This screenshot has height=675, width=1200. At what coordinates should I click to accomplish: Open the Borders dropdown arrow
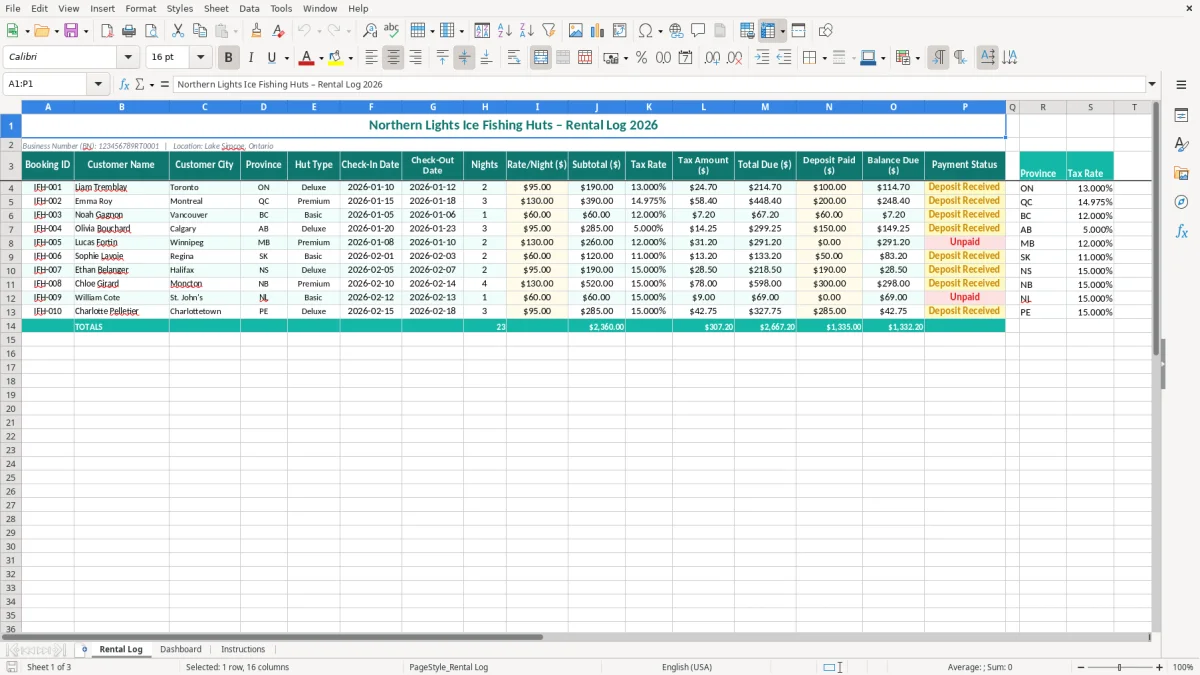[823, 58]
